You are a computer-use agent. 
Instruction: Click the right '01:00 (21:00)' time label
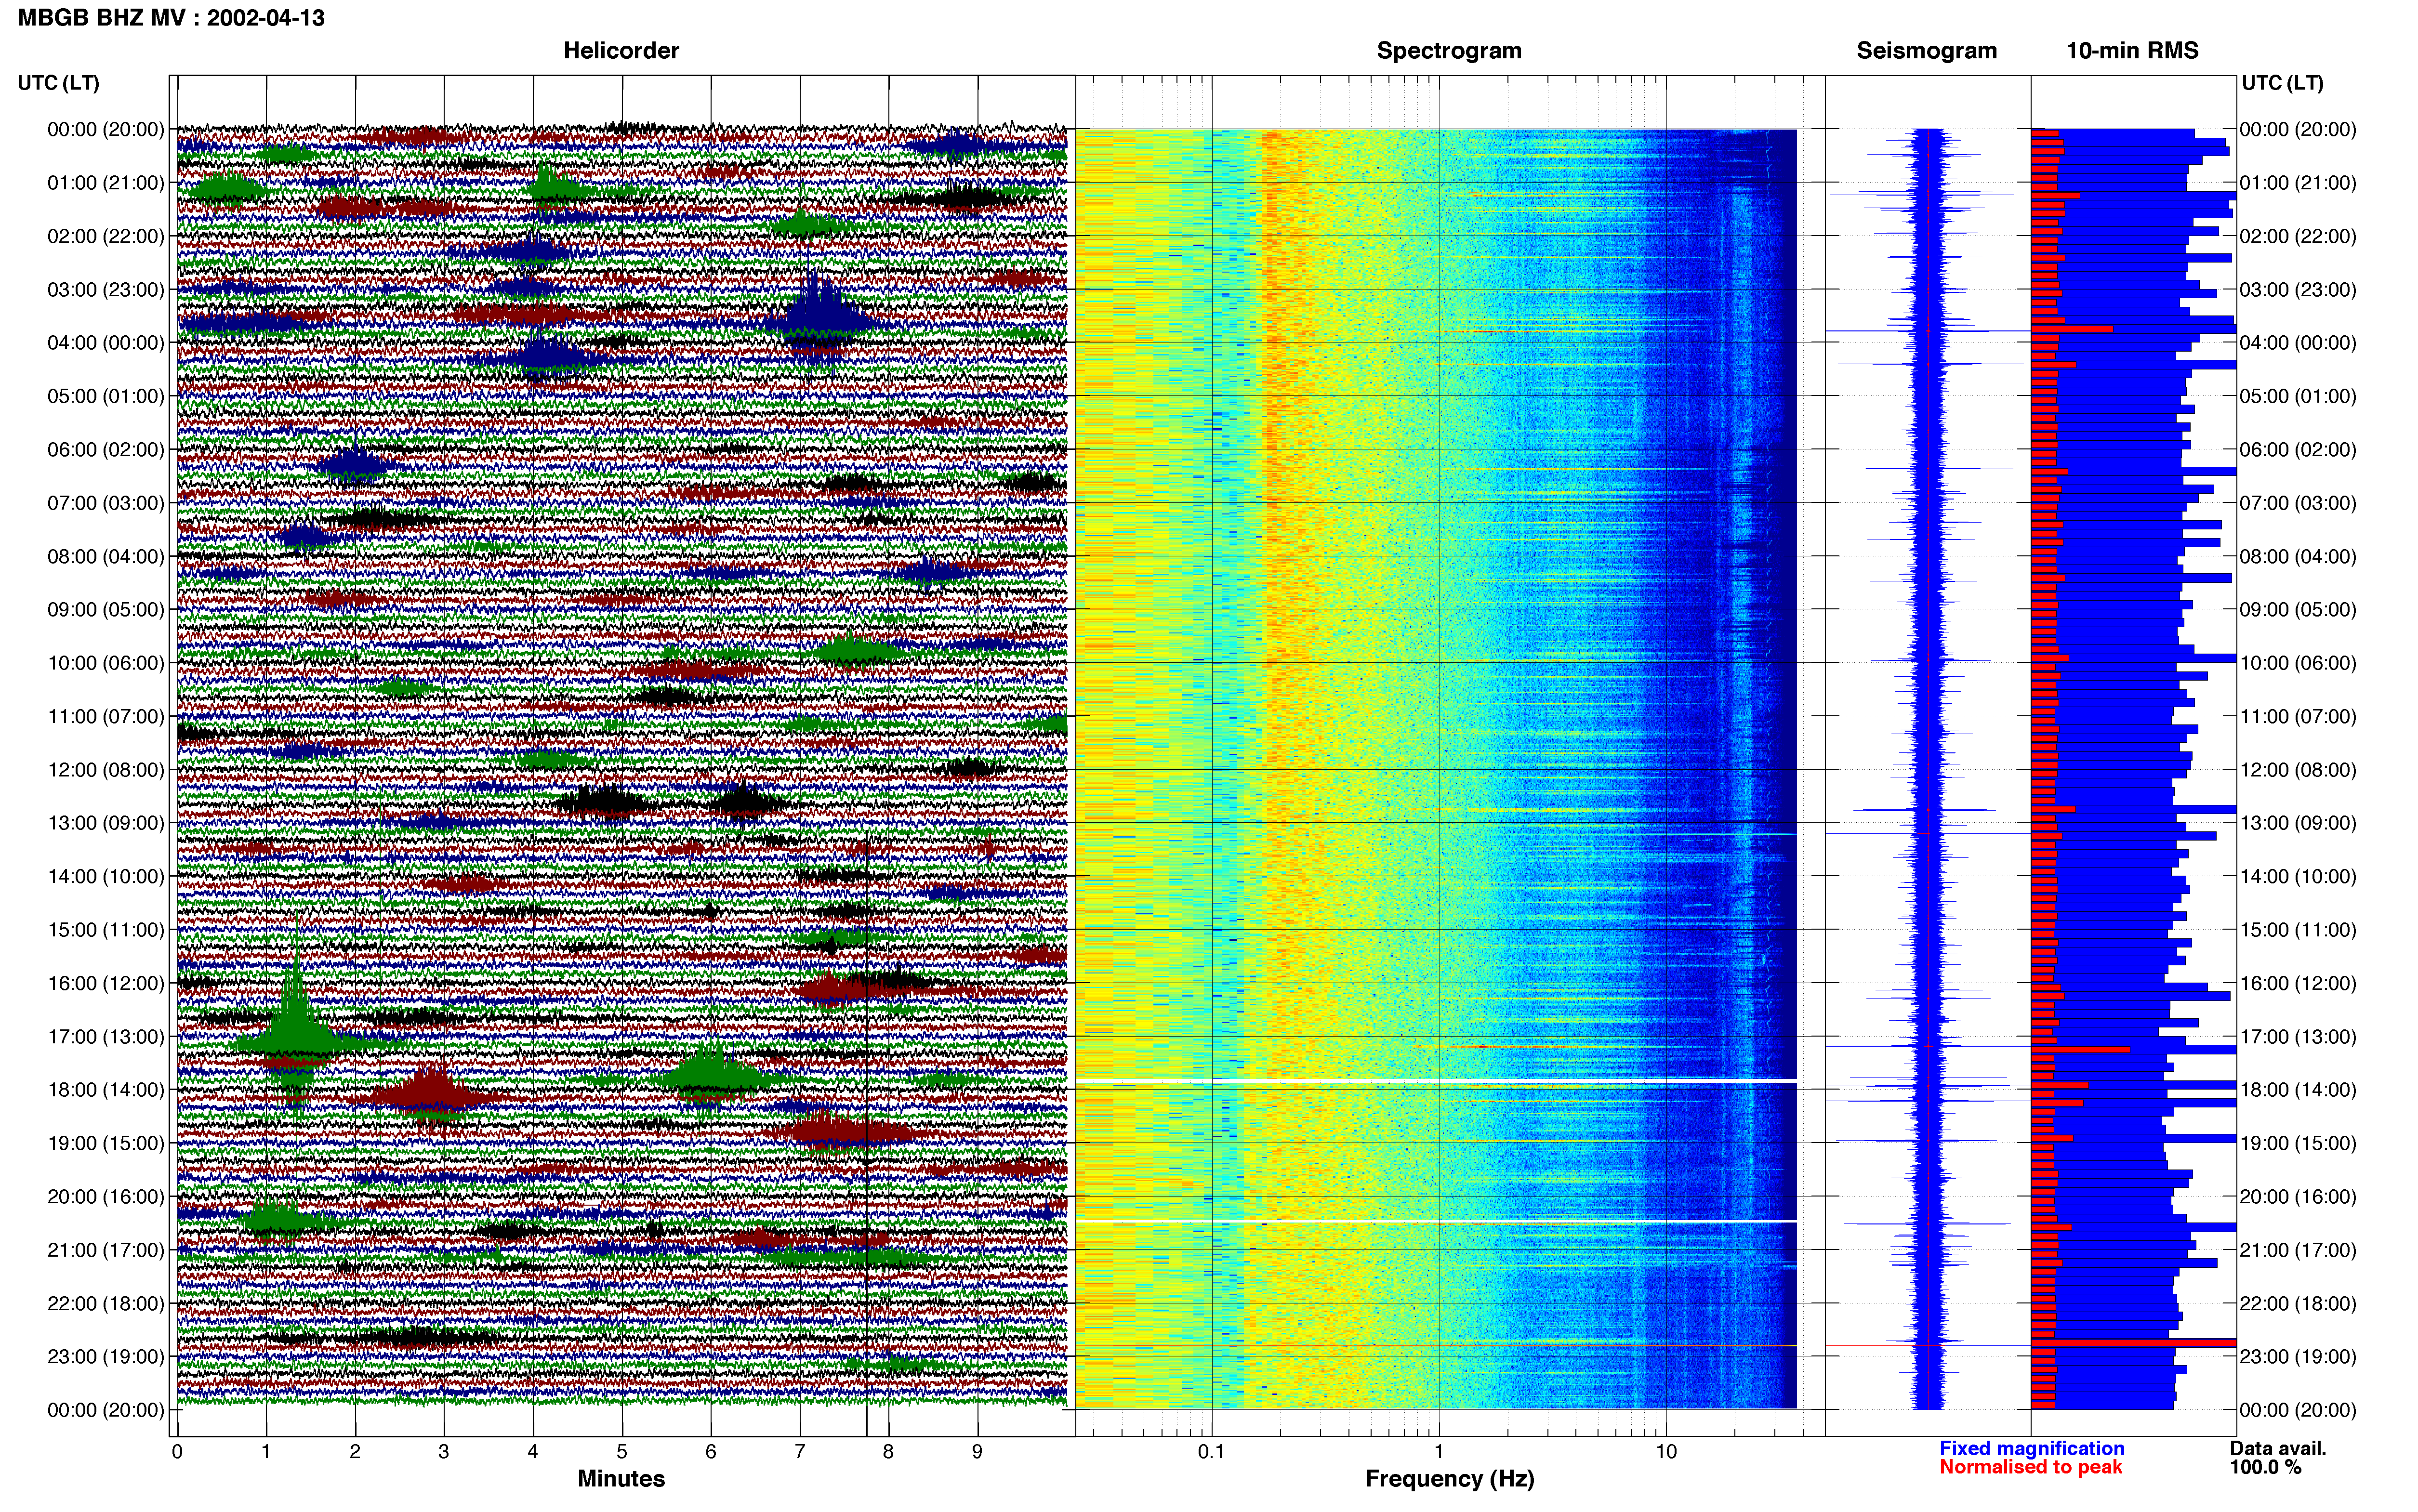pyautogui.click(x=2298, y=183)
